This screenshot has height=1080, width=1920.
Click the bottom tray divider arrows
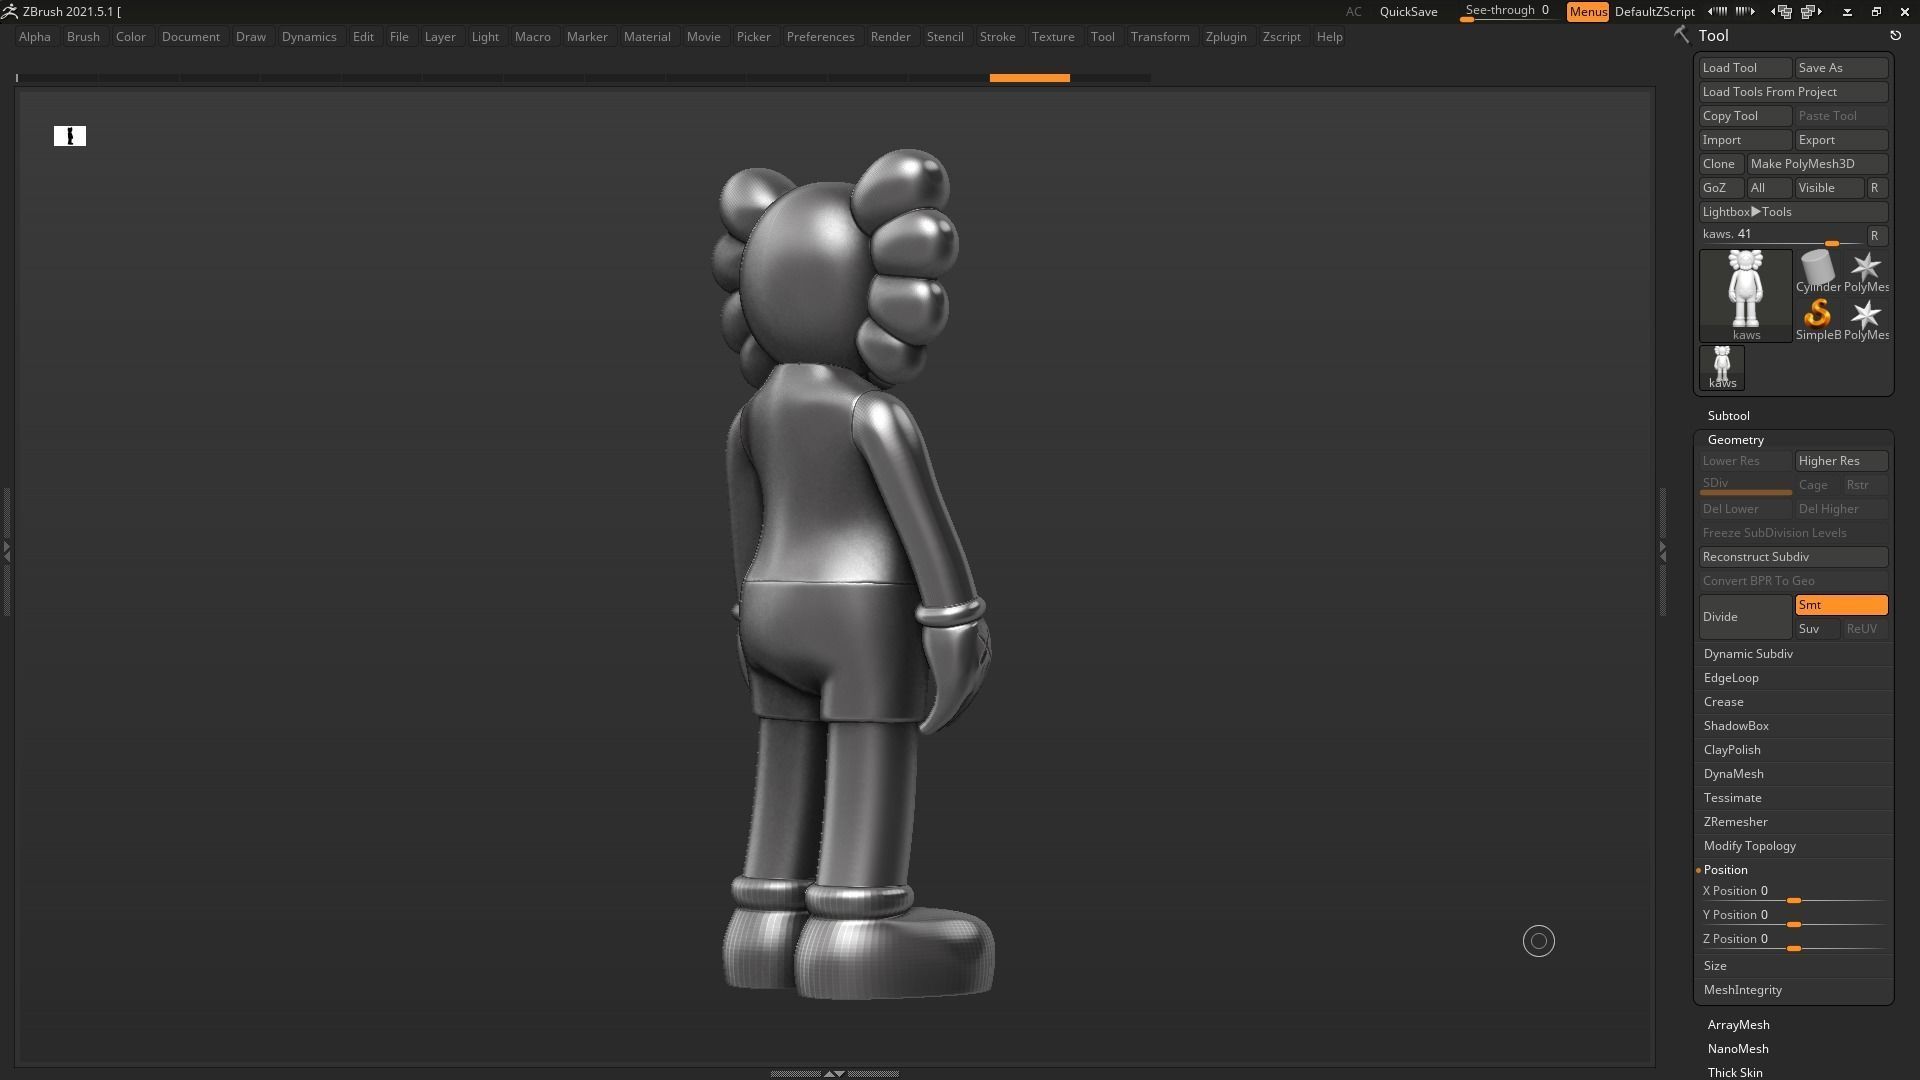tap(834, 1073)
